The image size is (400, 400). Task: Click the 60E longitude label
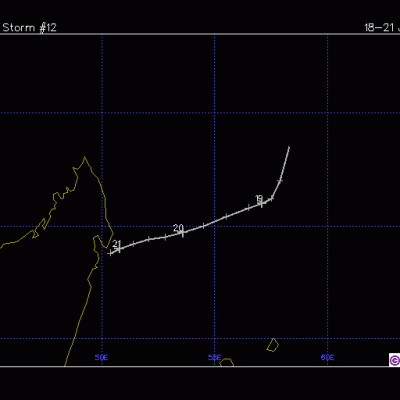(328, 358)
